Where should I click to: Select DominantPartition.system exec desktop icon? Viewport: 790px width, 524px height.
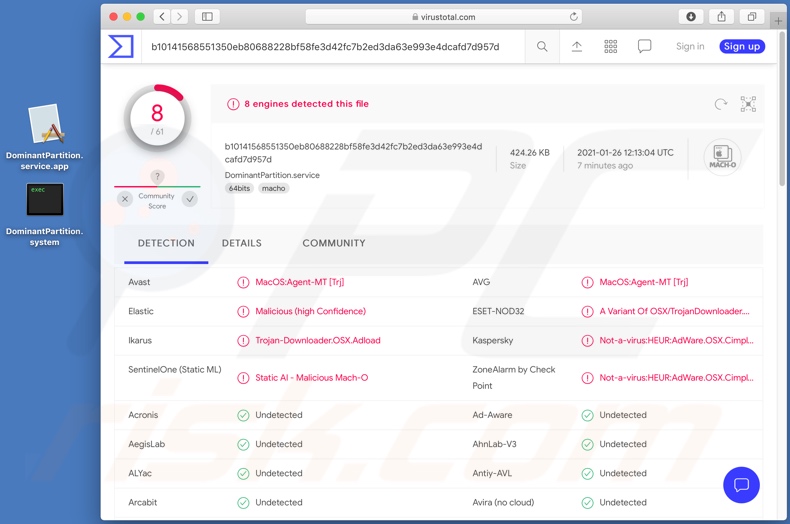click(x=44, y=214)
